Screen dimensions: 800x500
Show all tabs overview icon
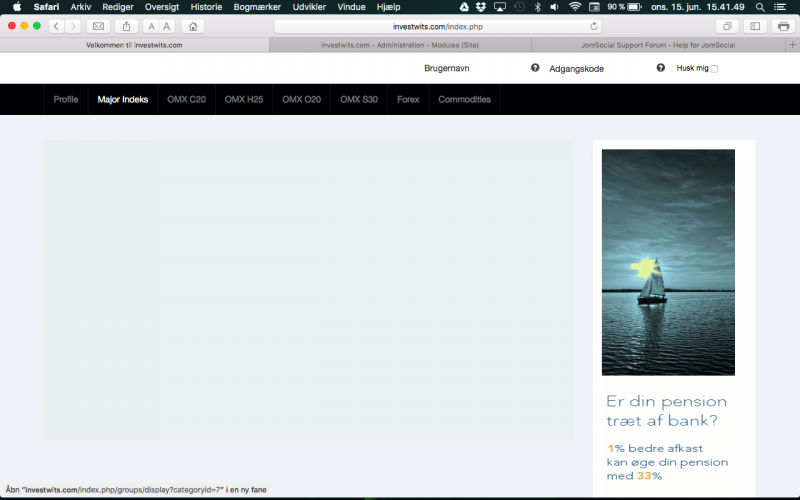coord(727,26)
